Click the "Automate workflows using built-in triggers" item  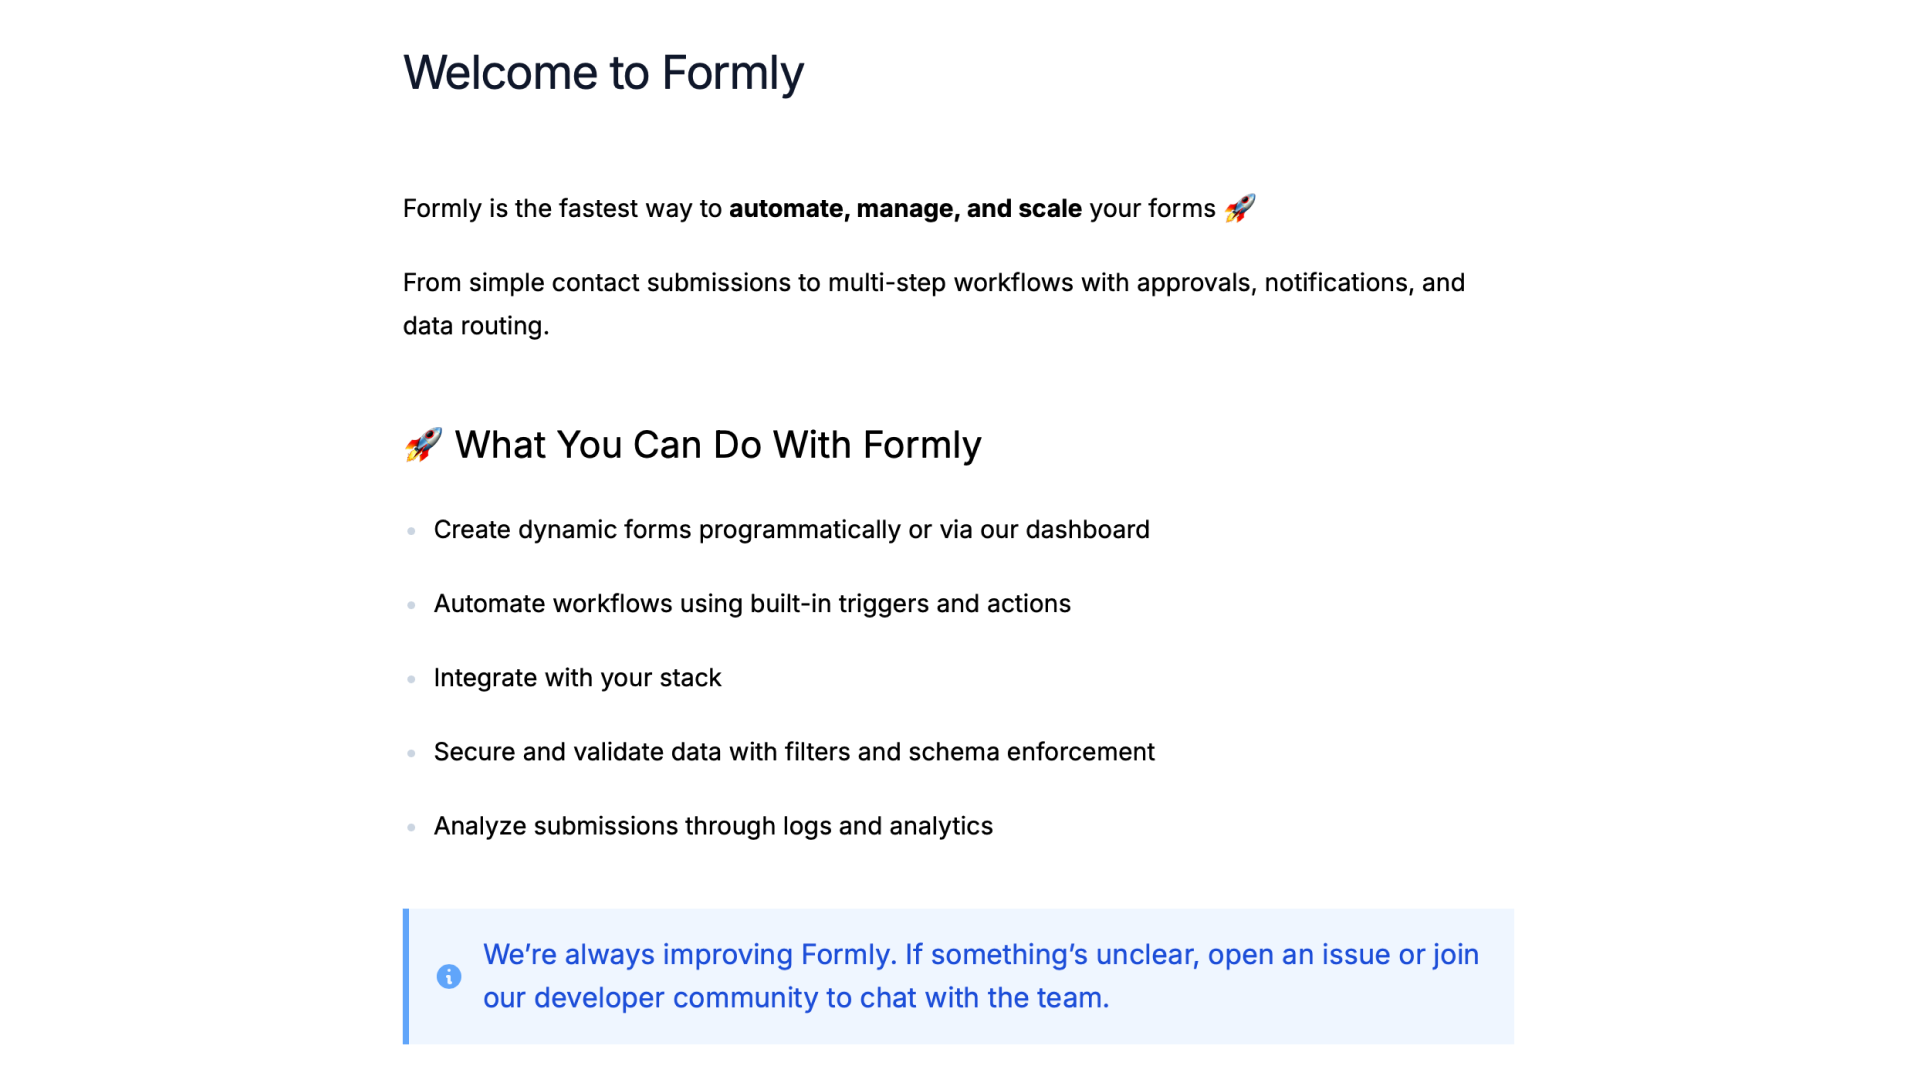(x=752, y=604)
